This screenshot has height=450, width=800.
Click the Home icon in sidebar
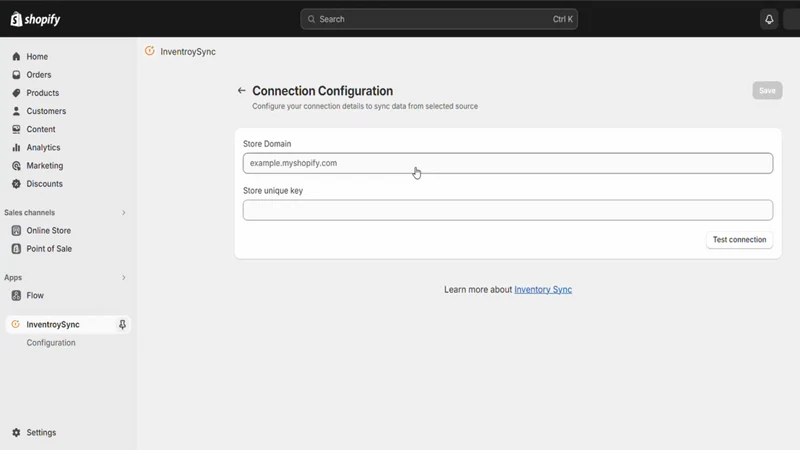point(16,57)
